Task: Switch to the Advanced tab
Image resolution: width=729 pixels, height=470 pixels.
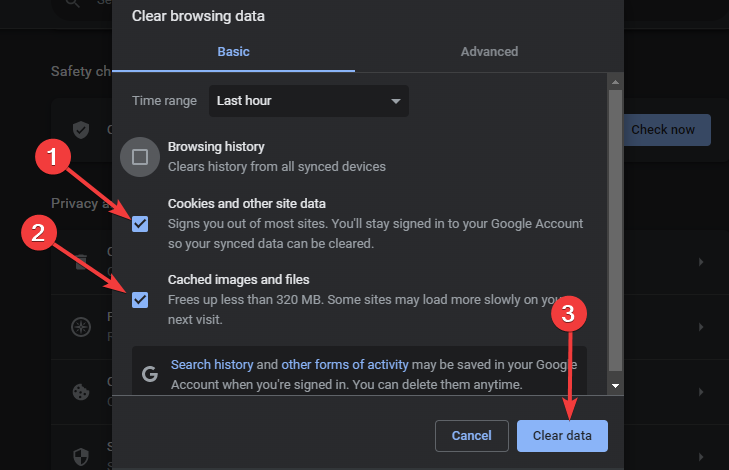Action: [489, 51]
